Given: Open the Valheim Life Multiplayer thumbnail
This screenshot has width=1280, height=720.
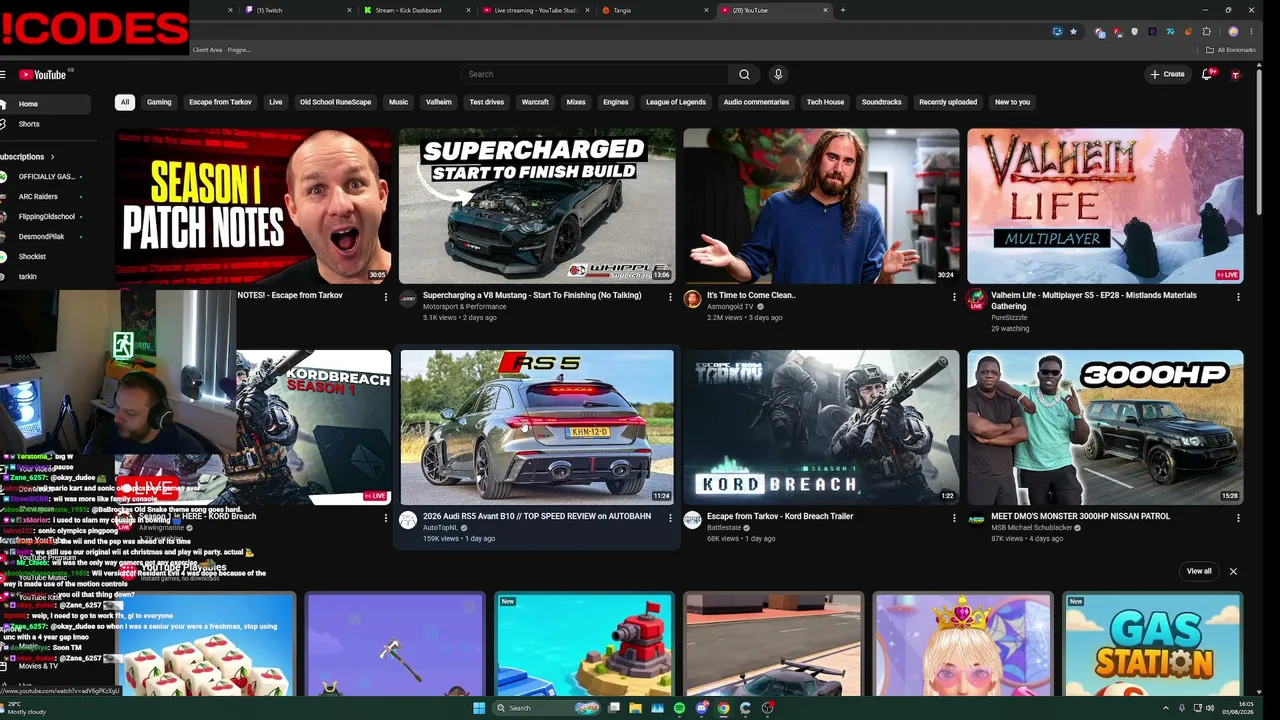Looking at the screenshot, I should coord(1105,206).
